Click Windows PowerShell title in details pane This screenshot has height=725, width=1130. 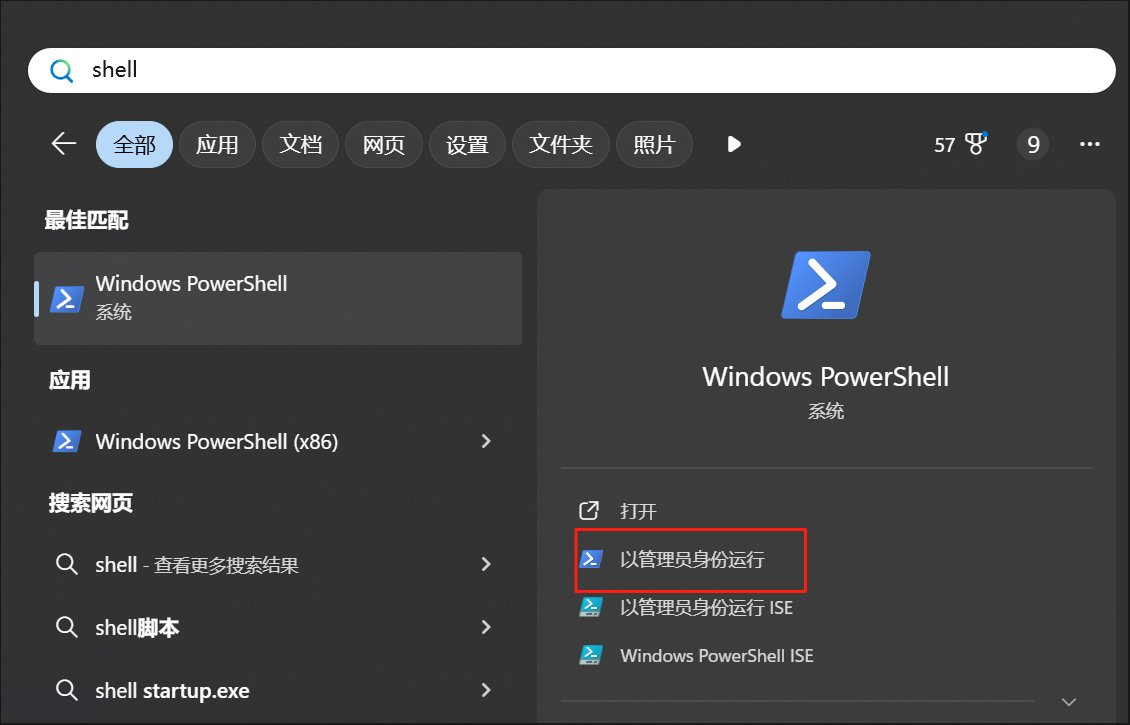pyautogui.click(x=826, y=377)
